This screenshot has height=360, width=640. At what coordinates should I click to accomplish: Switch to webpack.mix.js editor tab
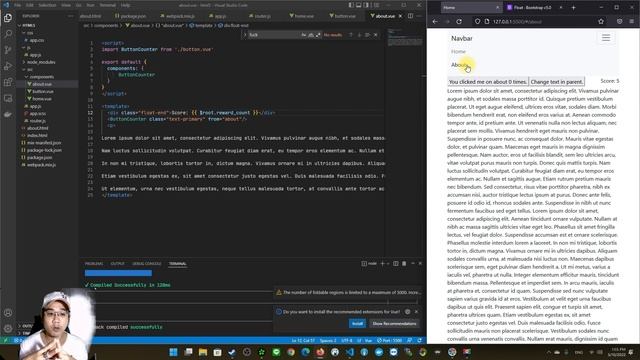pyautogui.click(x=178, y=16)
